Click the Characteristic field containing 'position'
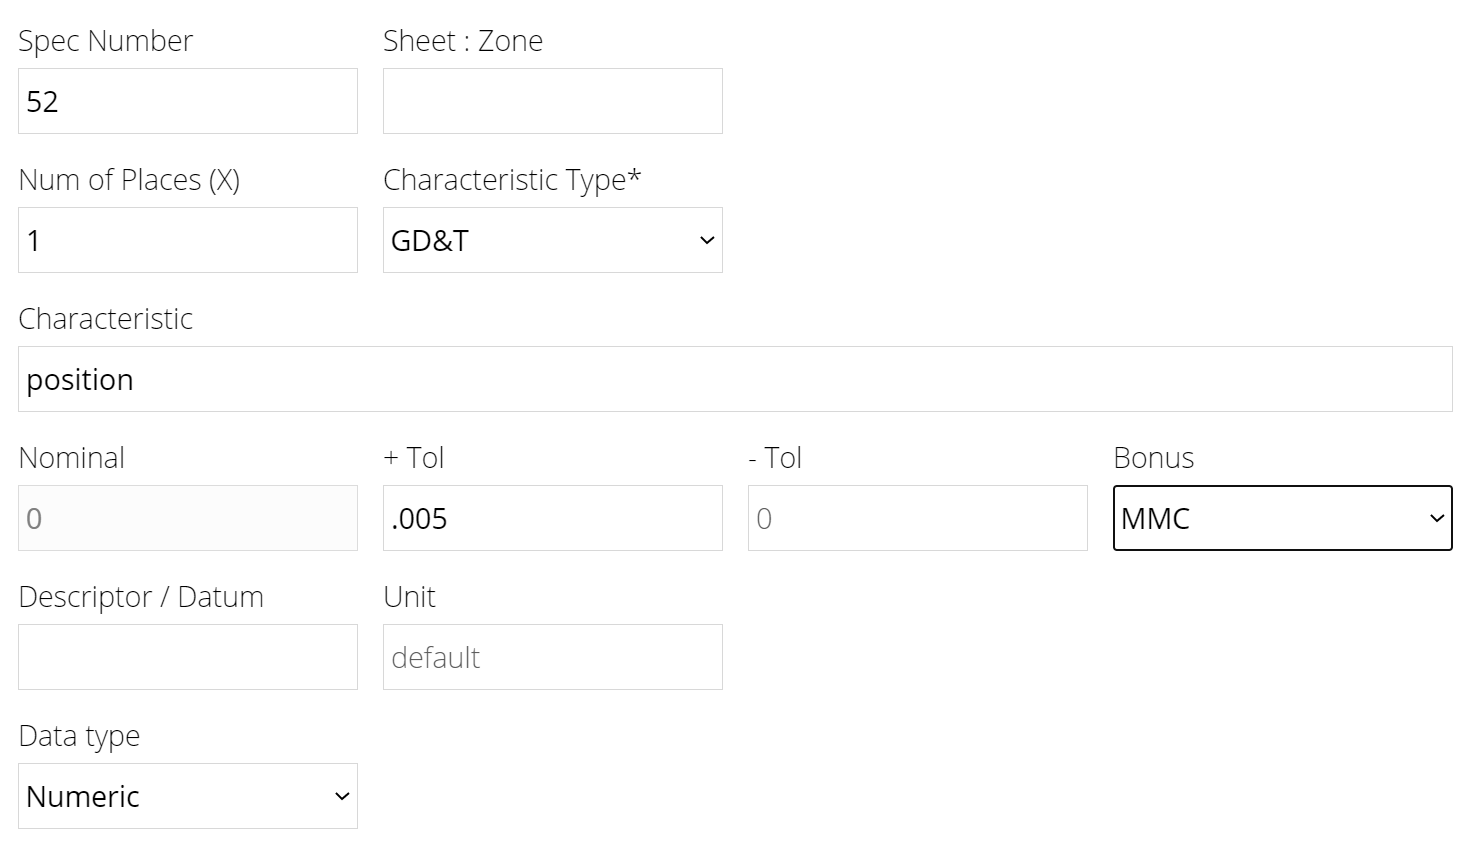 pos(735,379)
